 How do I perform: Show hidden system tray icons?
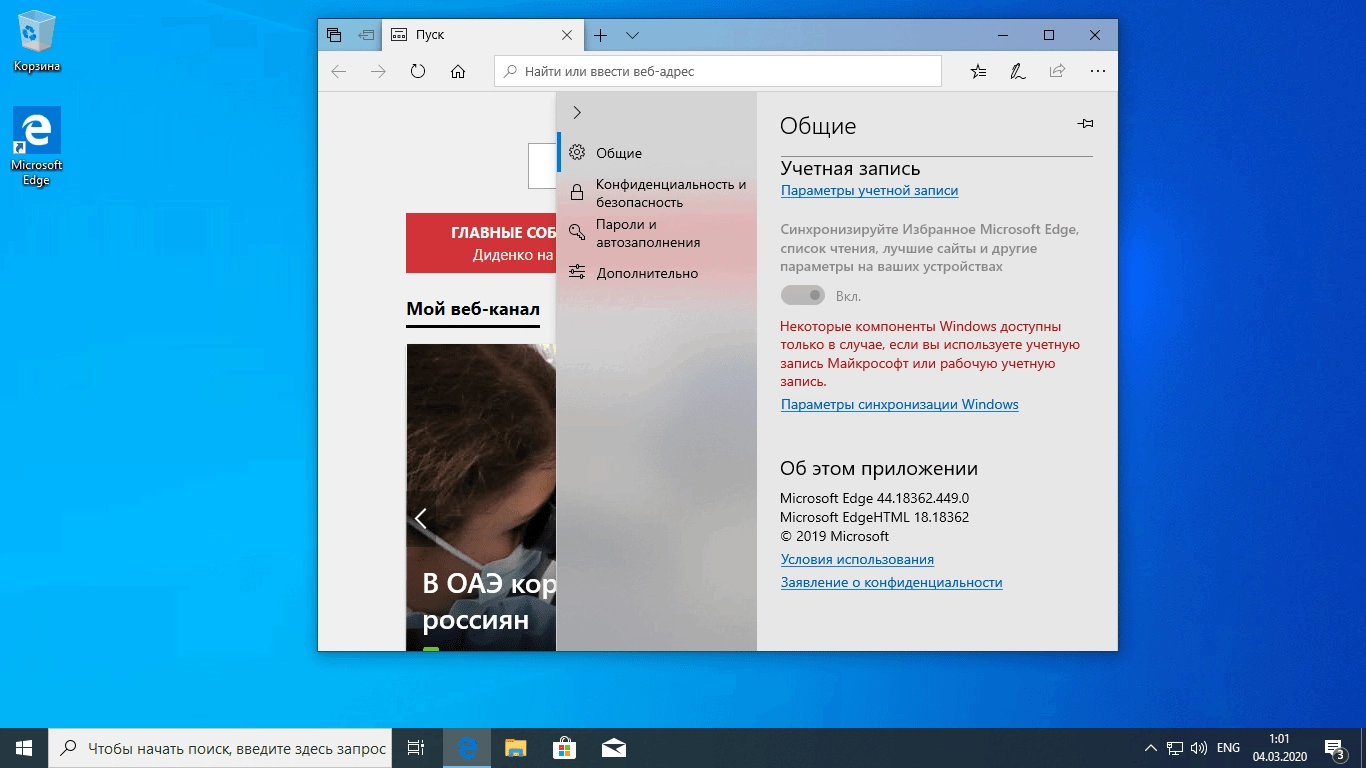pyautogui.click(x=1151, y=748)
